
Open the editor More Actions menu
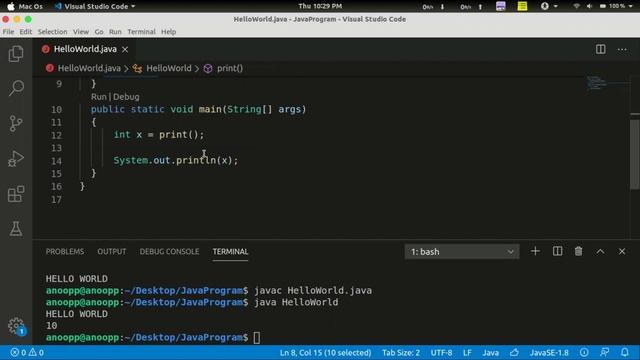[x=622, y=49]
